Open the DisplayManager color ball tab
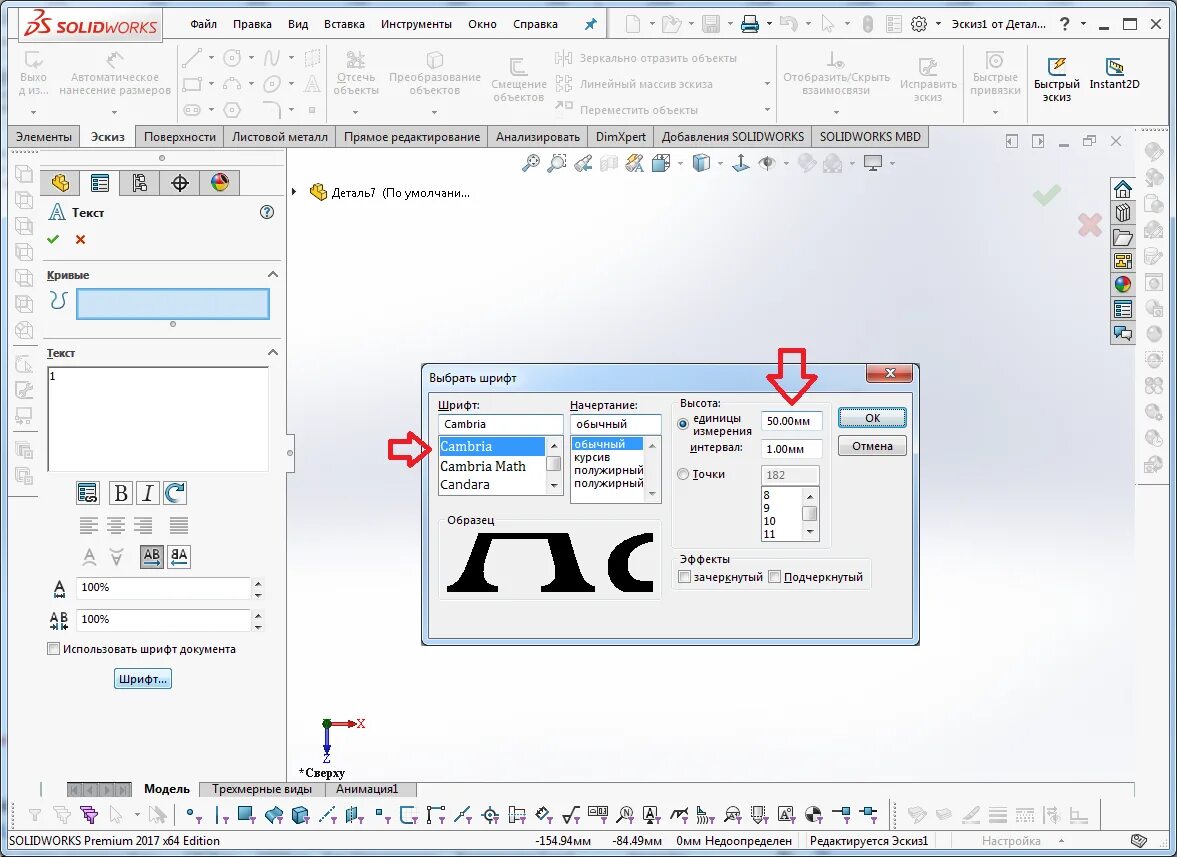This screenshot has width=1177, height=857. (219, 182)
